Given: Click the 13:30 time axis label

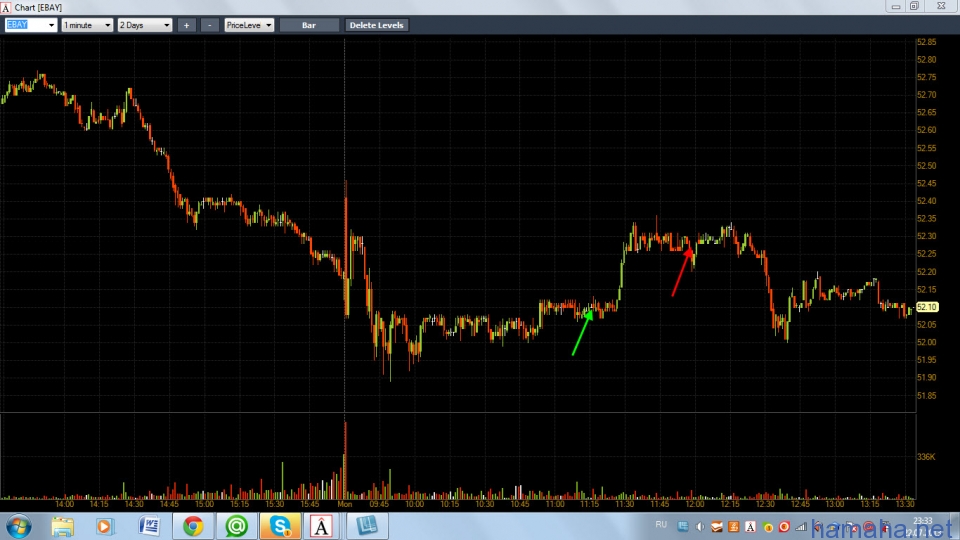Looking at the screenshot, I should click(x=905, y=504).
